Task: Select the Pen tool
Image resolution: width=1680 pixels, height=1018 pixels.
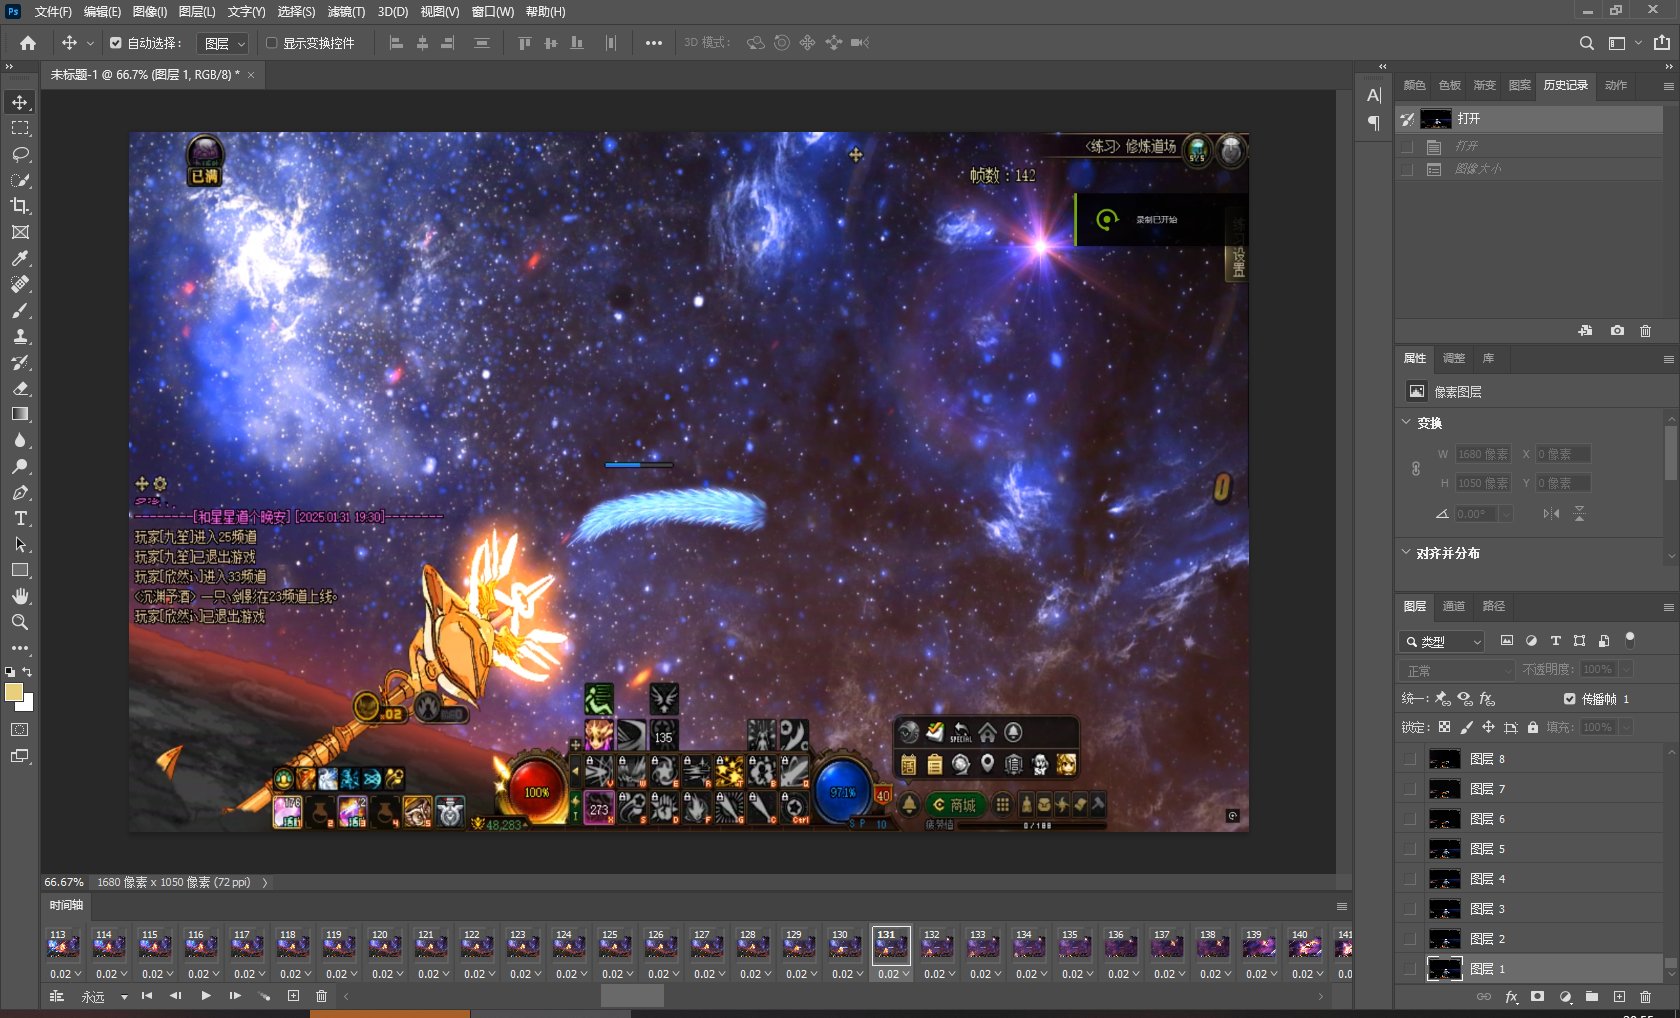Action: pyautogui.click(x=20, y=492)
